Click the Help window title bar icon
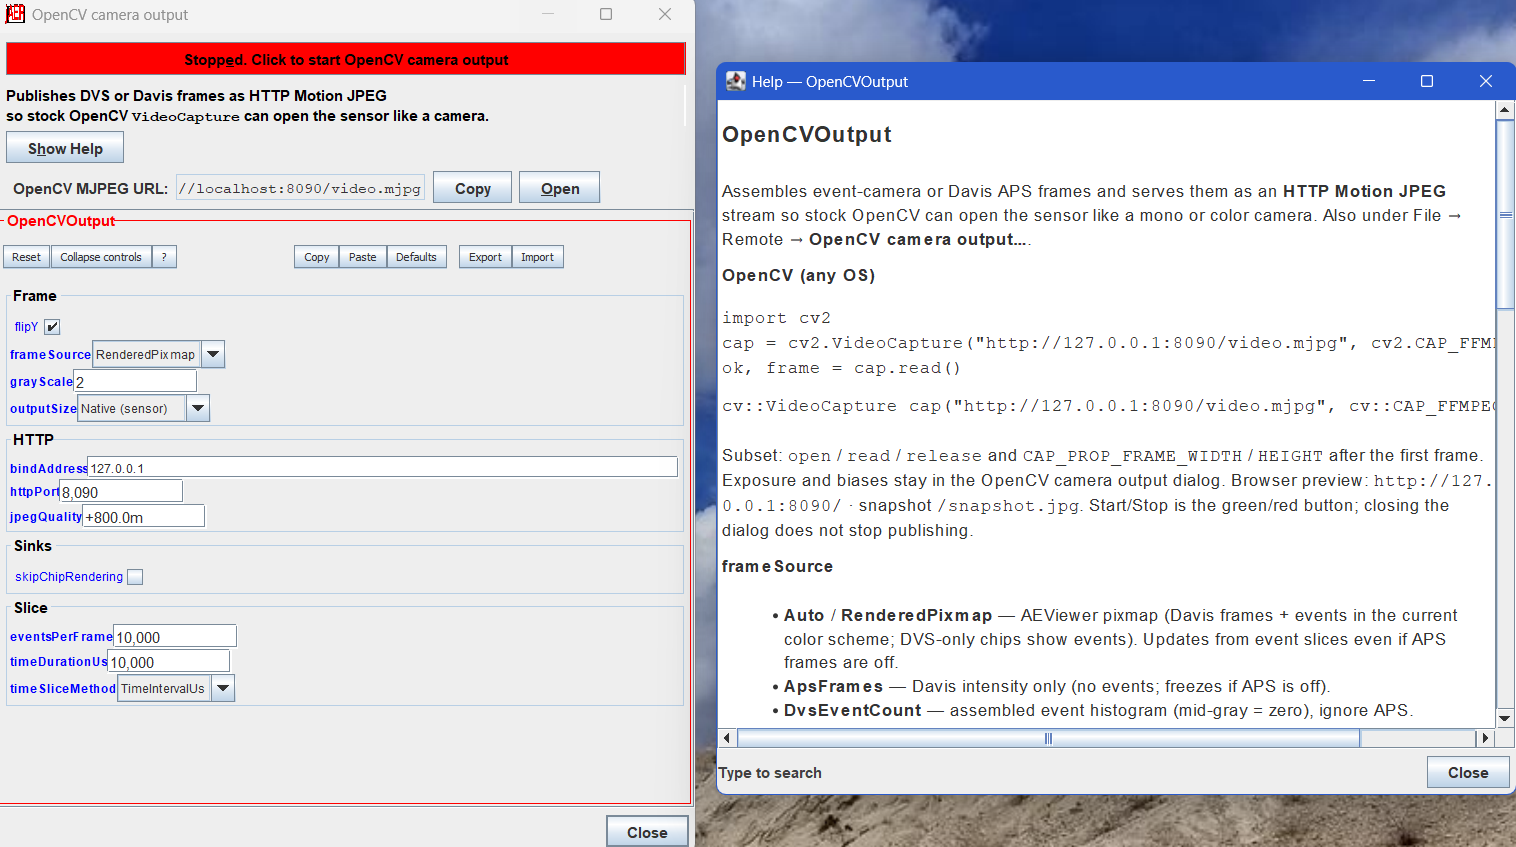 735,81
